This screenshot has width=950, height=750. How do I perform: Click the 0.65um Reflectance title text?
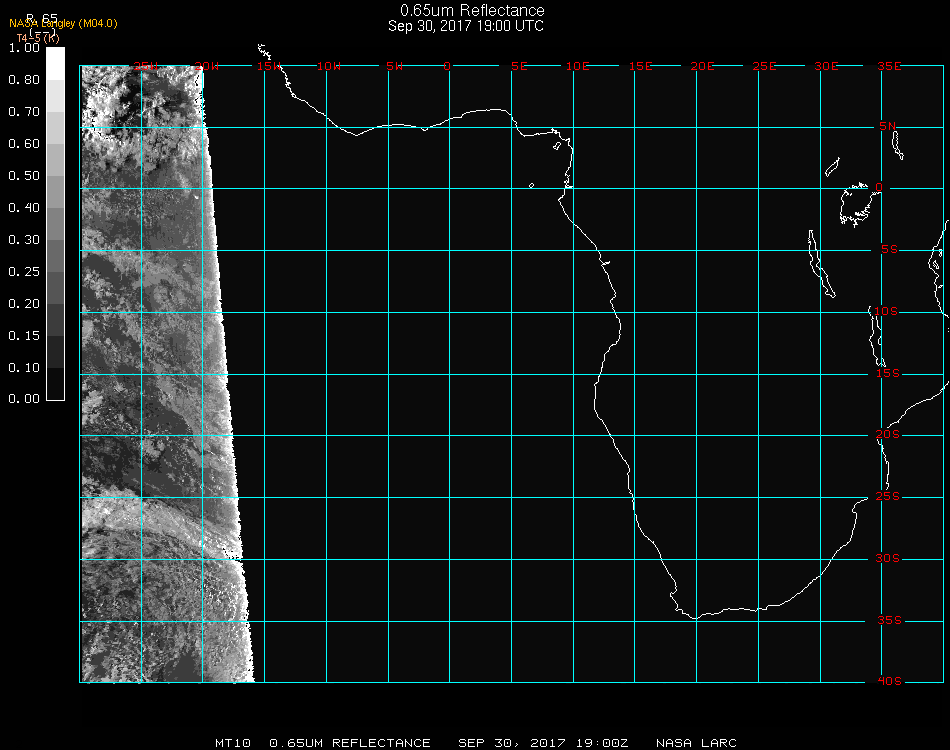pyautogui.click(x=472, y=11)
